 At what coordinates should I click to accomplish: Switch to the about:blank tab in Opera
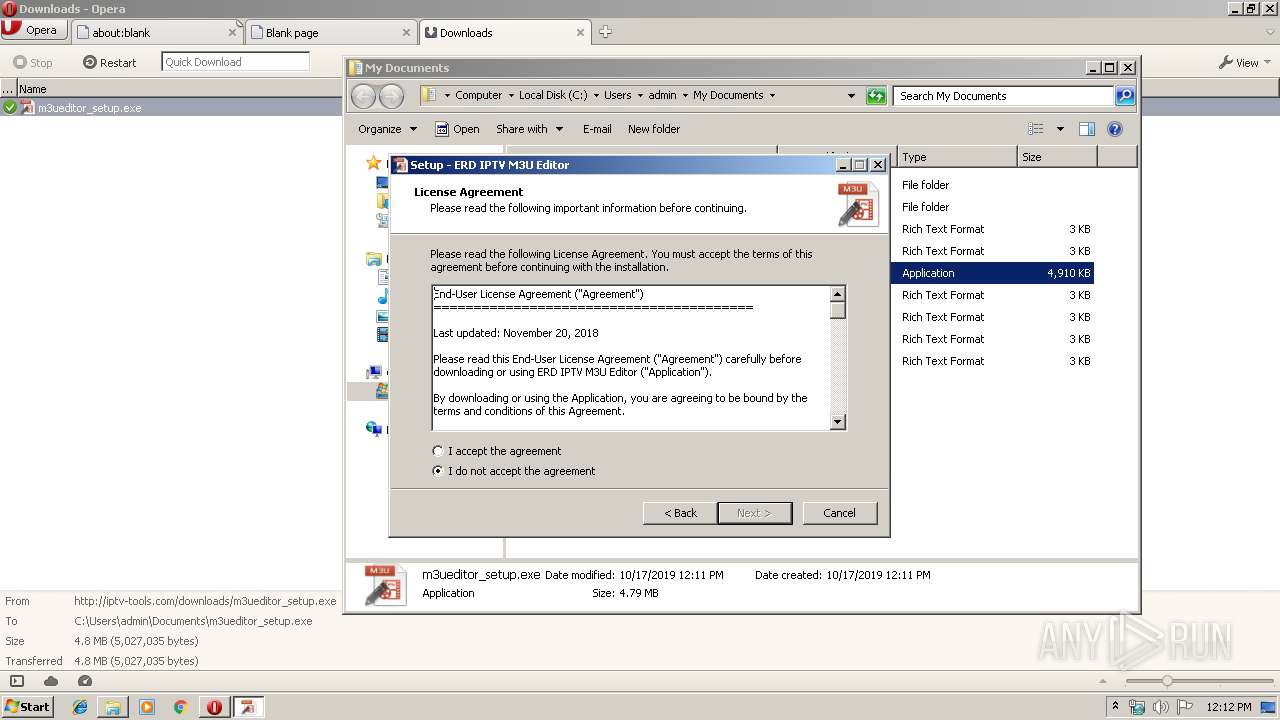[157, 32]
